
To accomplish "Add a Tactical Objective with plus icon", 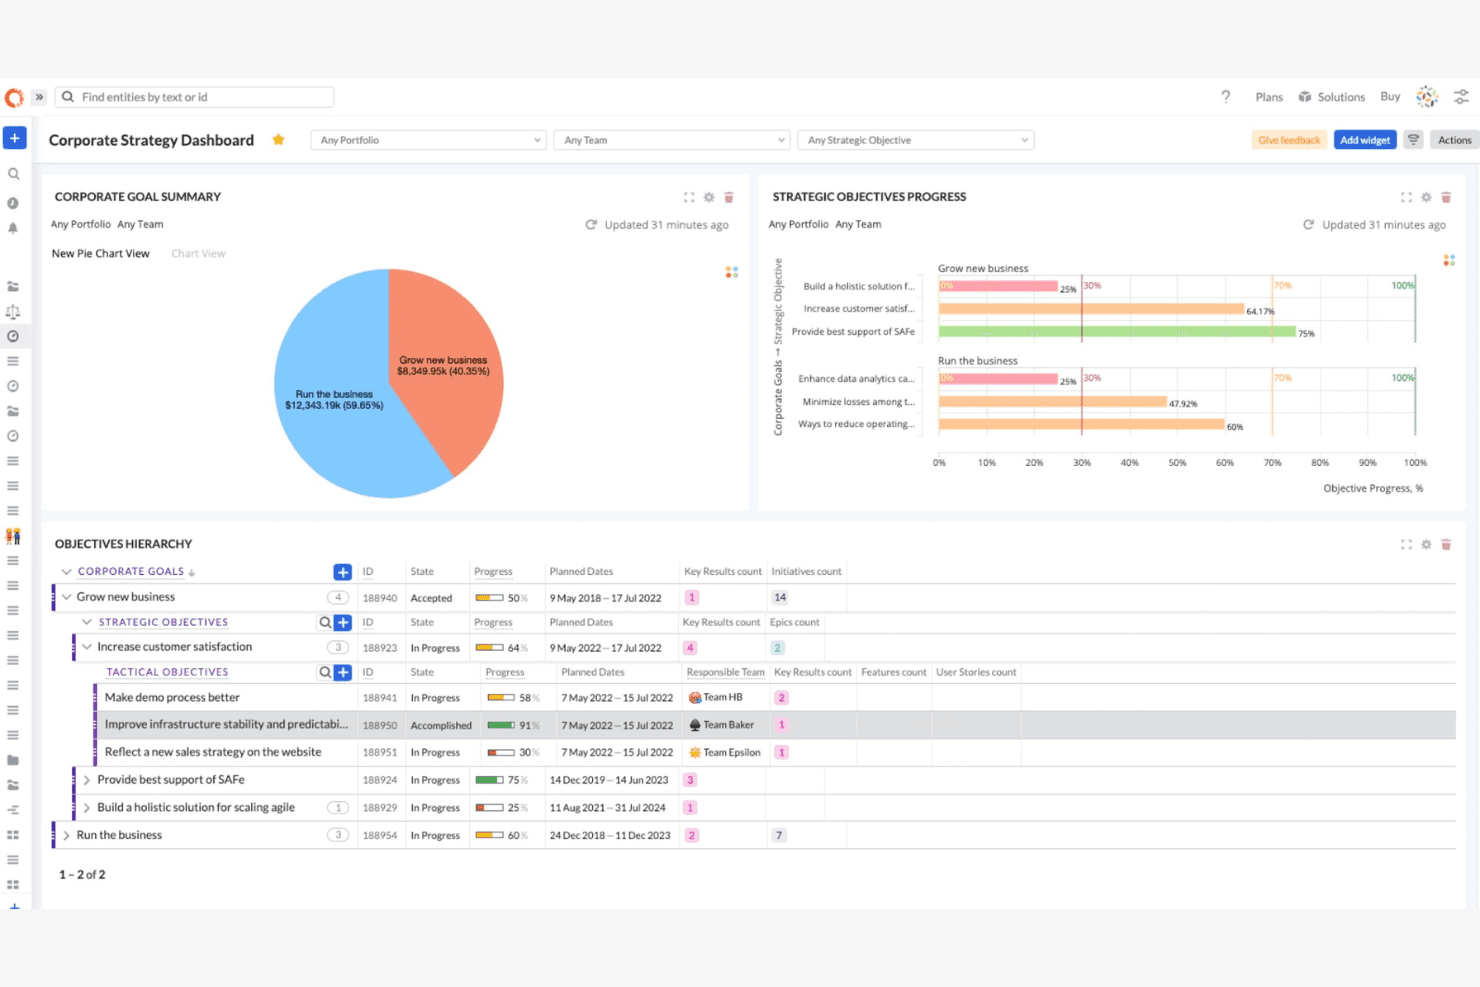I will tap(342, 672).
